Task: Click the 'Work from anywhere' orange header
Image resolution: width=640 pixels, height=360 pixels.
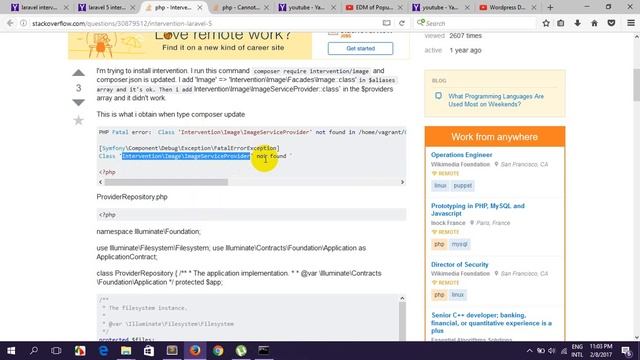Action: pyautogui.click(x=495, y=137)
